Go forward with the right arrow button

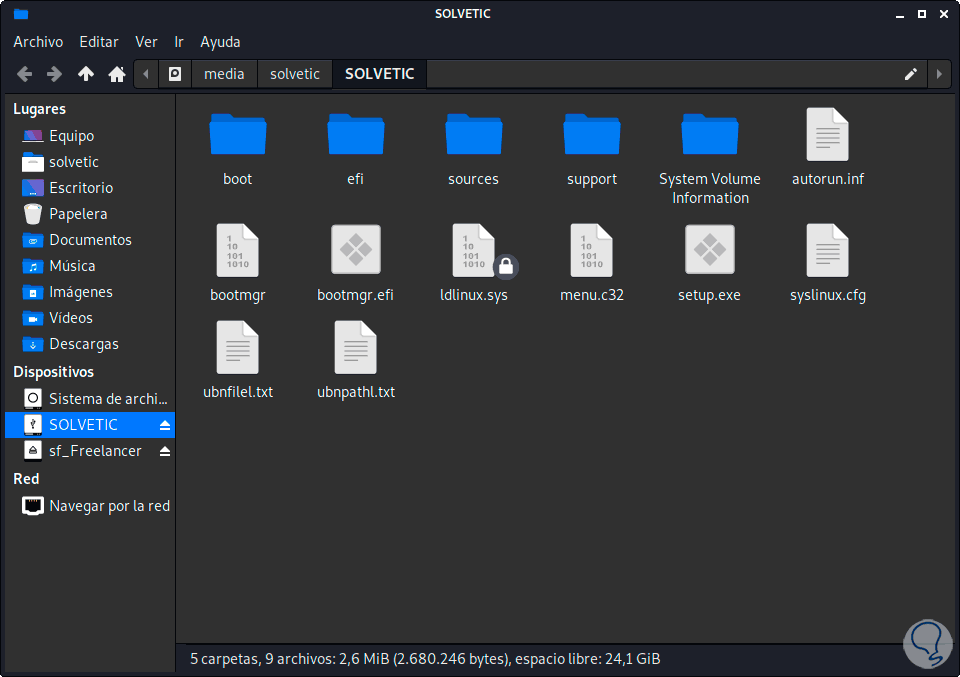pyautogui.click(x=54, y=74)
